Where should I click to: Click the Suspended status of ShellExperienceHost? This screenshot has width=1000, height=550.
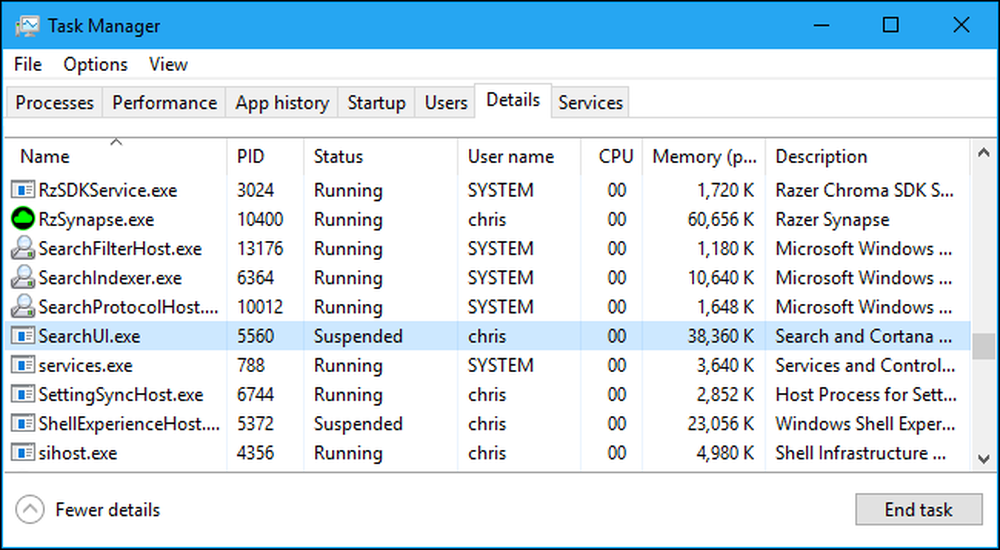point(358,424)
